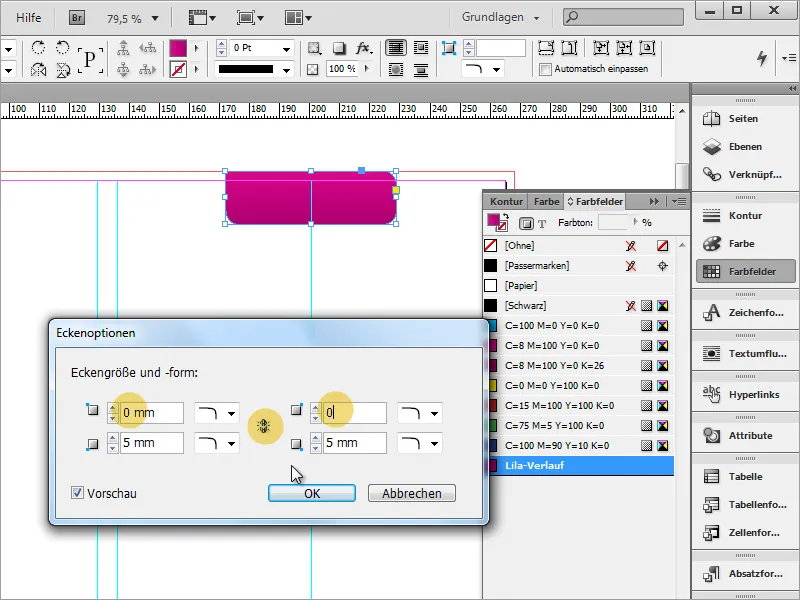Click the quick apply lightning icon

pyautogui.click(x=762, y=58)
